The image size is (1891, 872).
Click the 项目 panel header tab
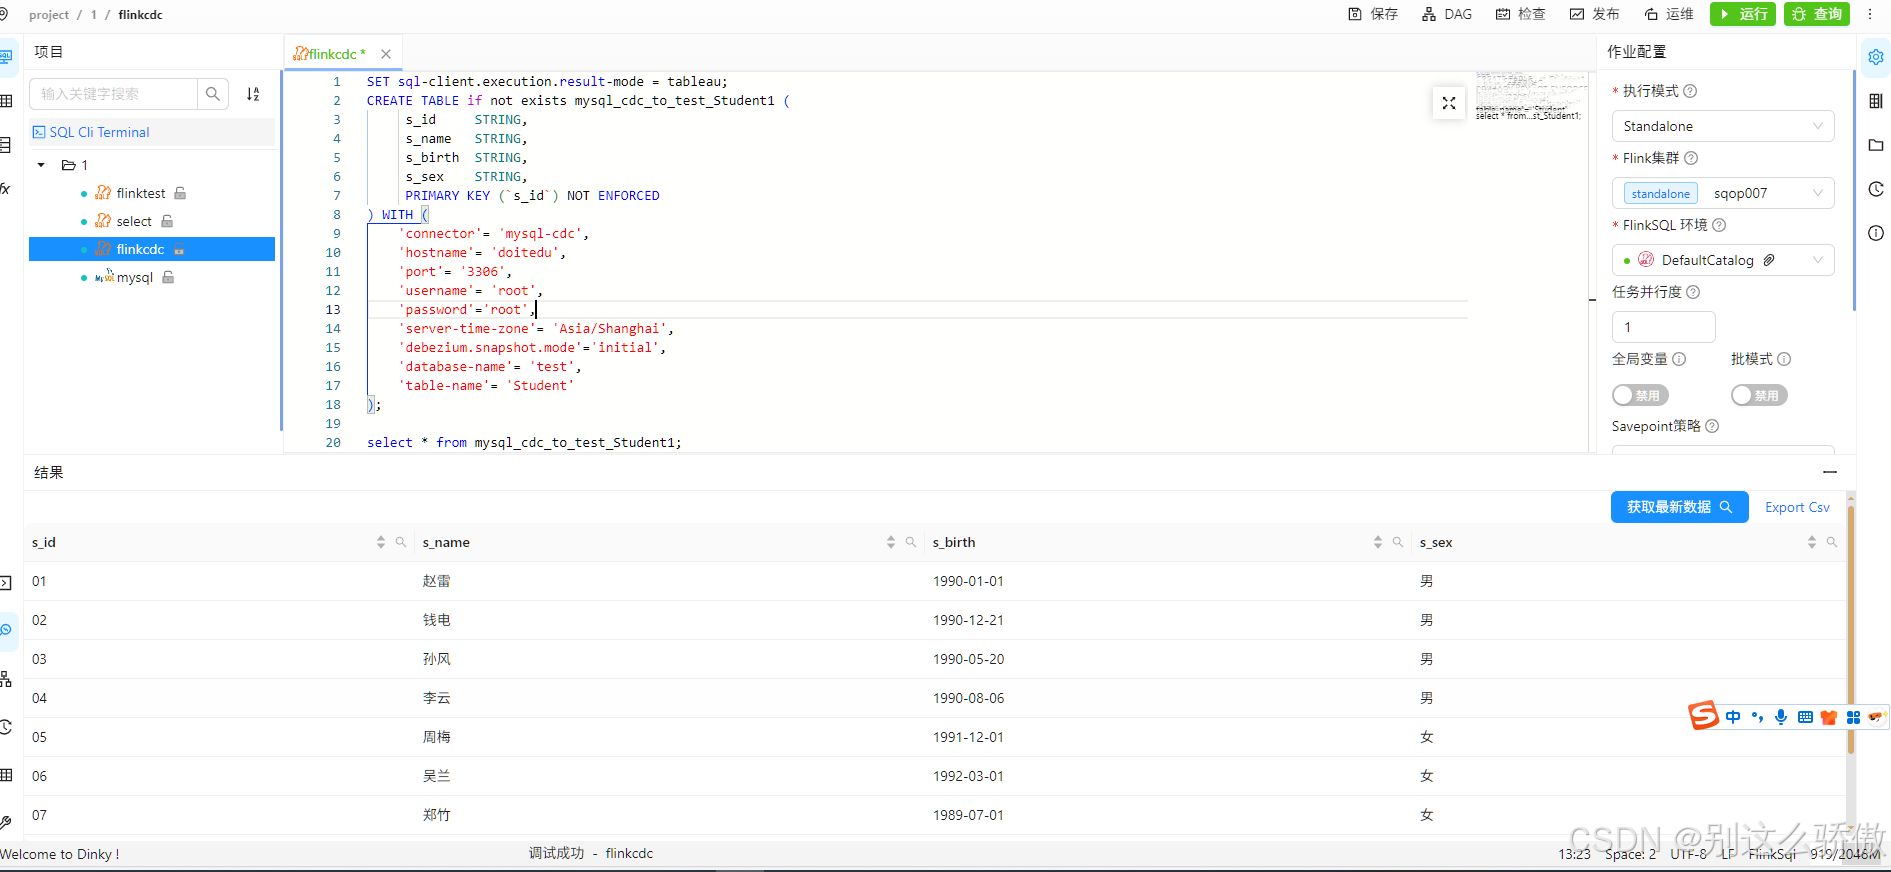[x=49, y=52]
